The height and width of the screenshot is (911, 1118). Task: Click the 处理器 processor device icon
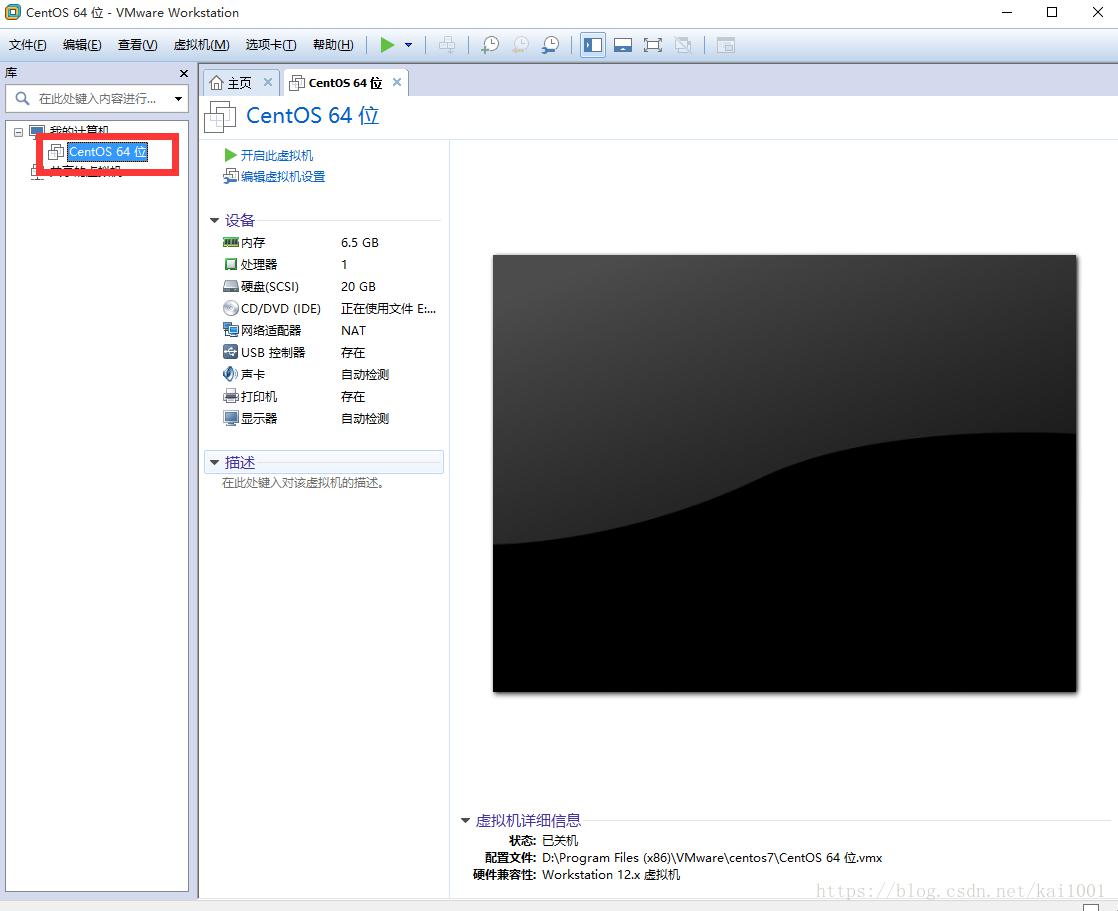point(230,264)
